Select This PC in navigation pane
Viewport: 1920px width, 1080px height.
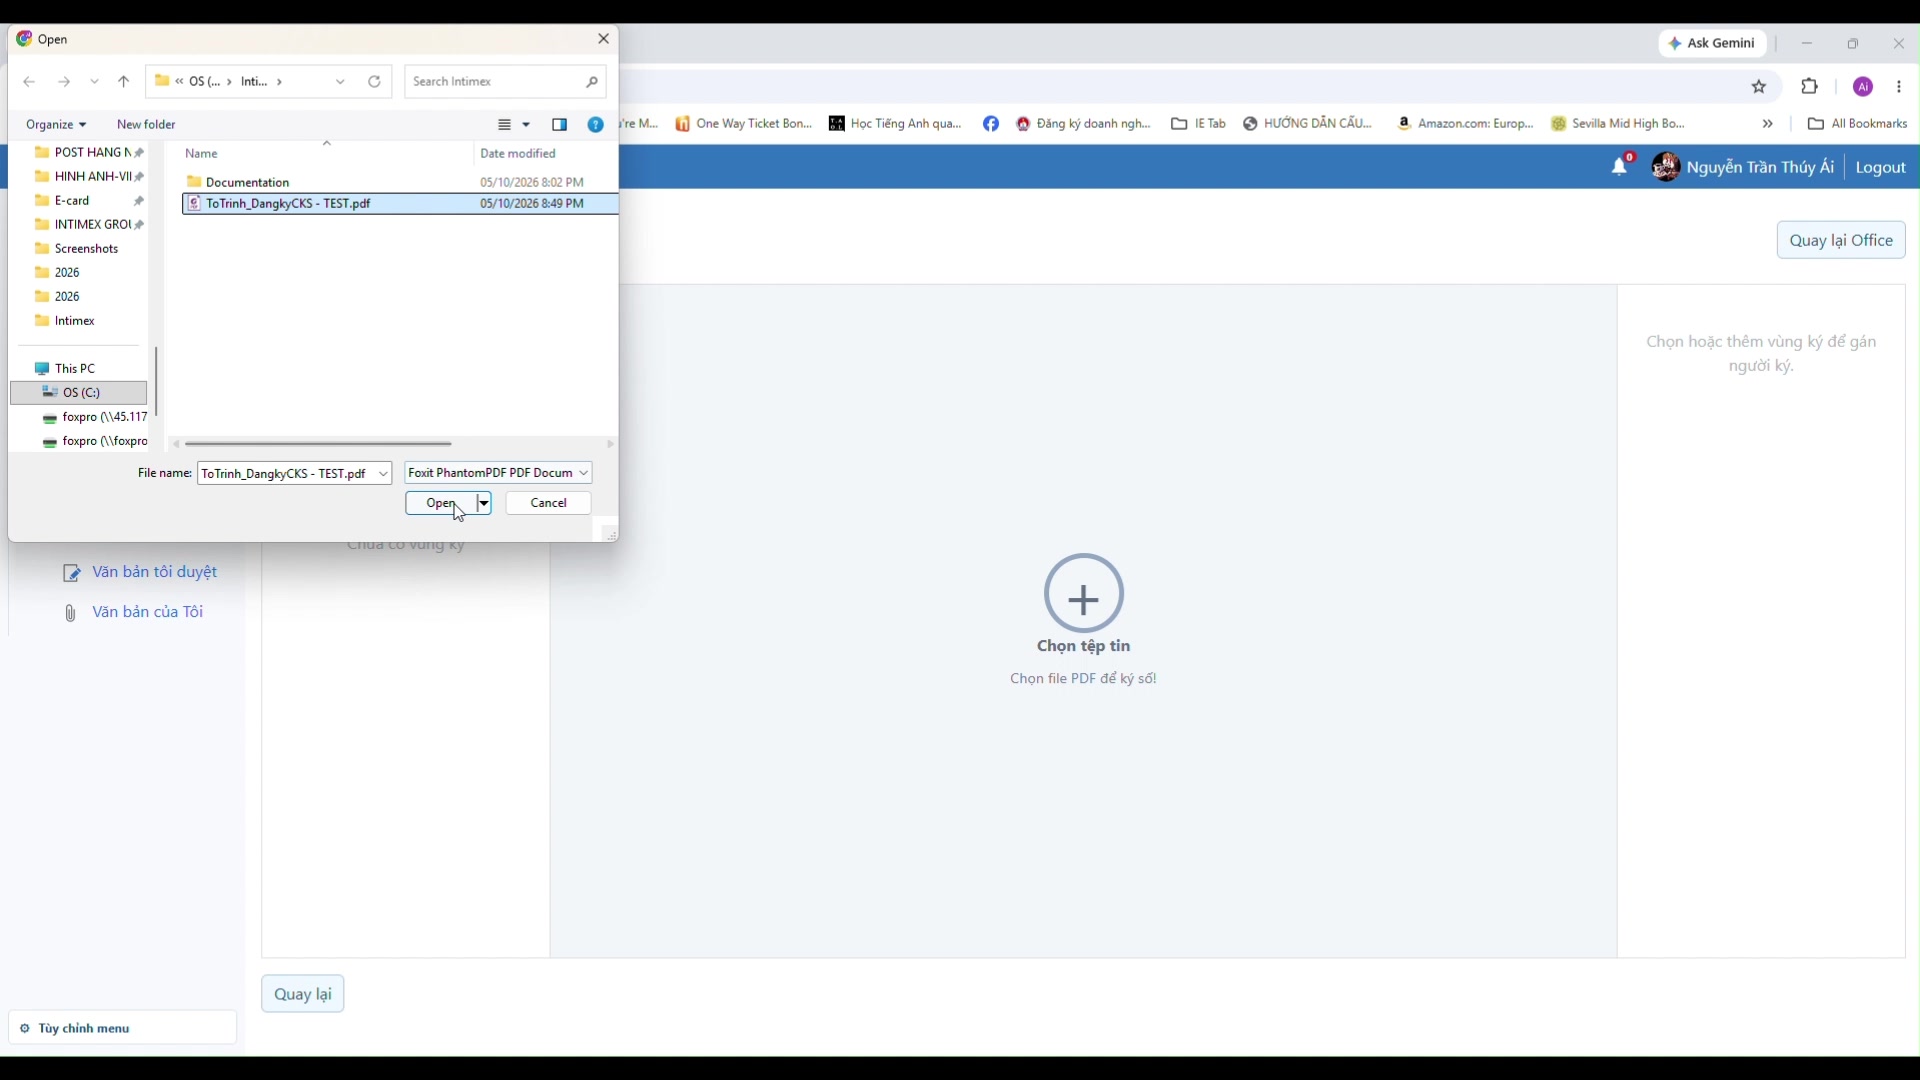[x=66, y=369]
